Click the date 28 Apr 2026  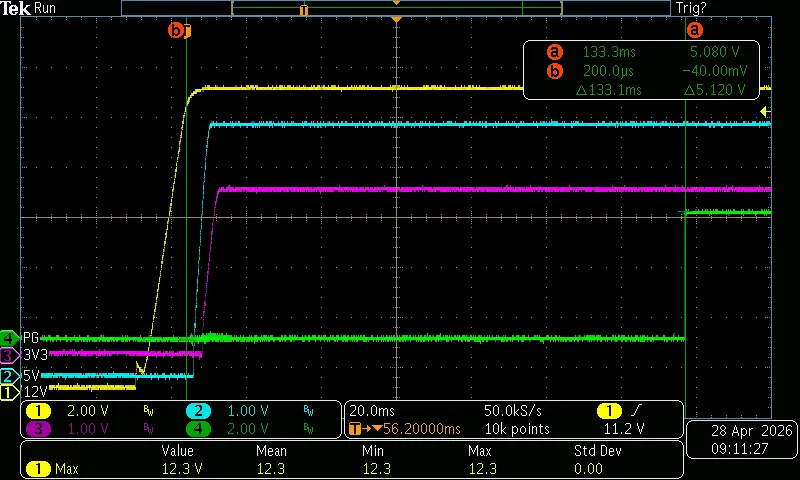click(x=752, y=431)
